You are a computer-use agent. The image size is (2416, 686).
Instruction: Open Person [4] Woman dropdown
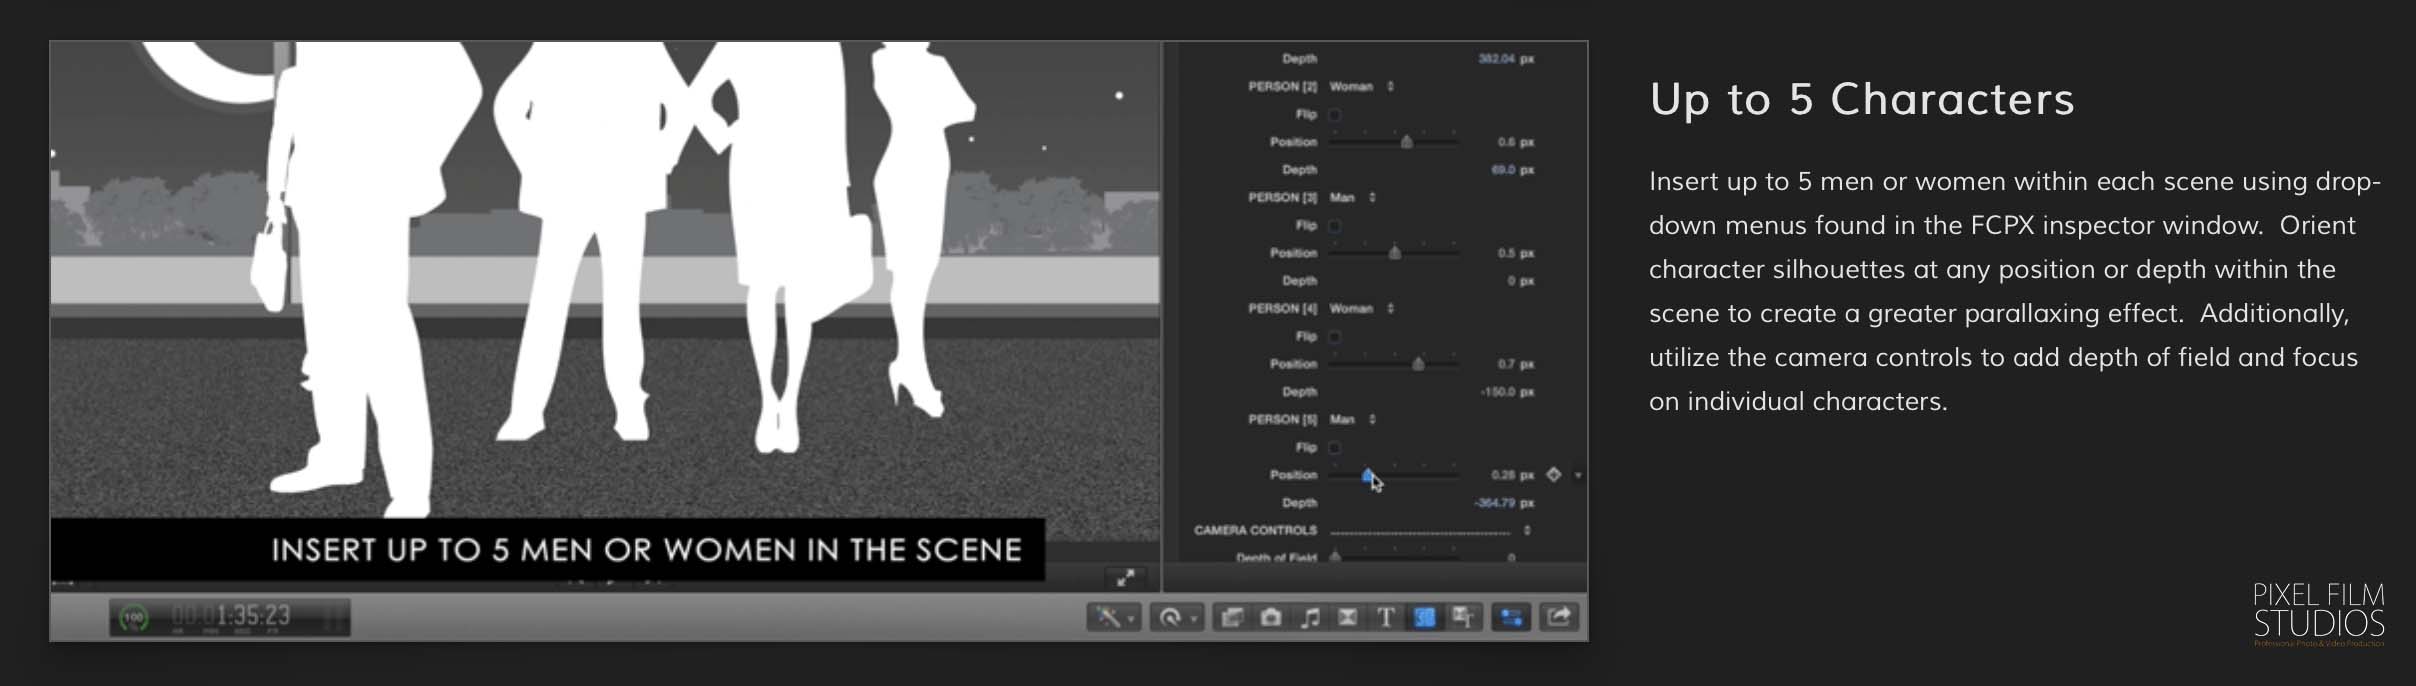tap(1361, 309)
